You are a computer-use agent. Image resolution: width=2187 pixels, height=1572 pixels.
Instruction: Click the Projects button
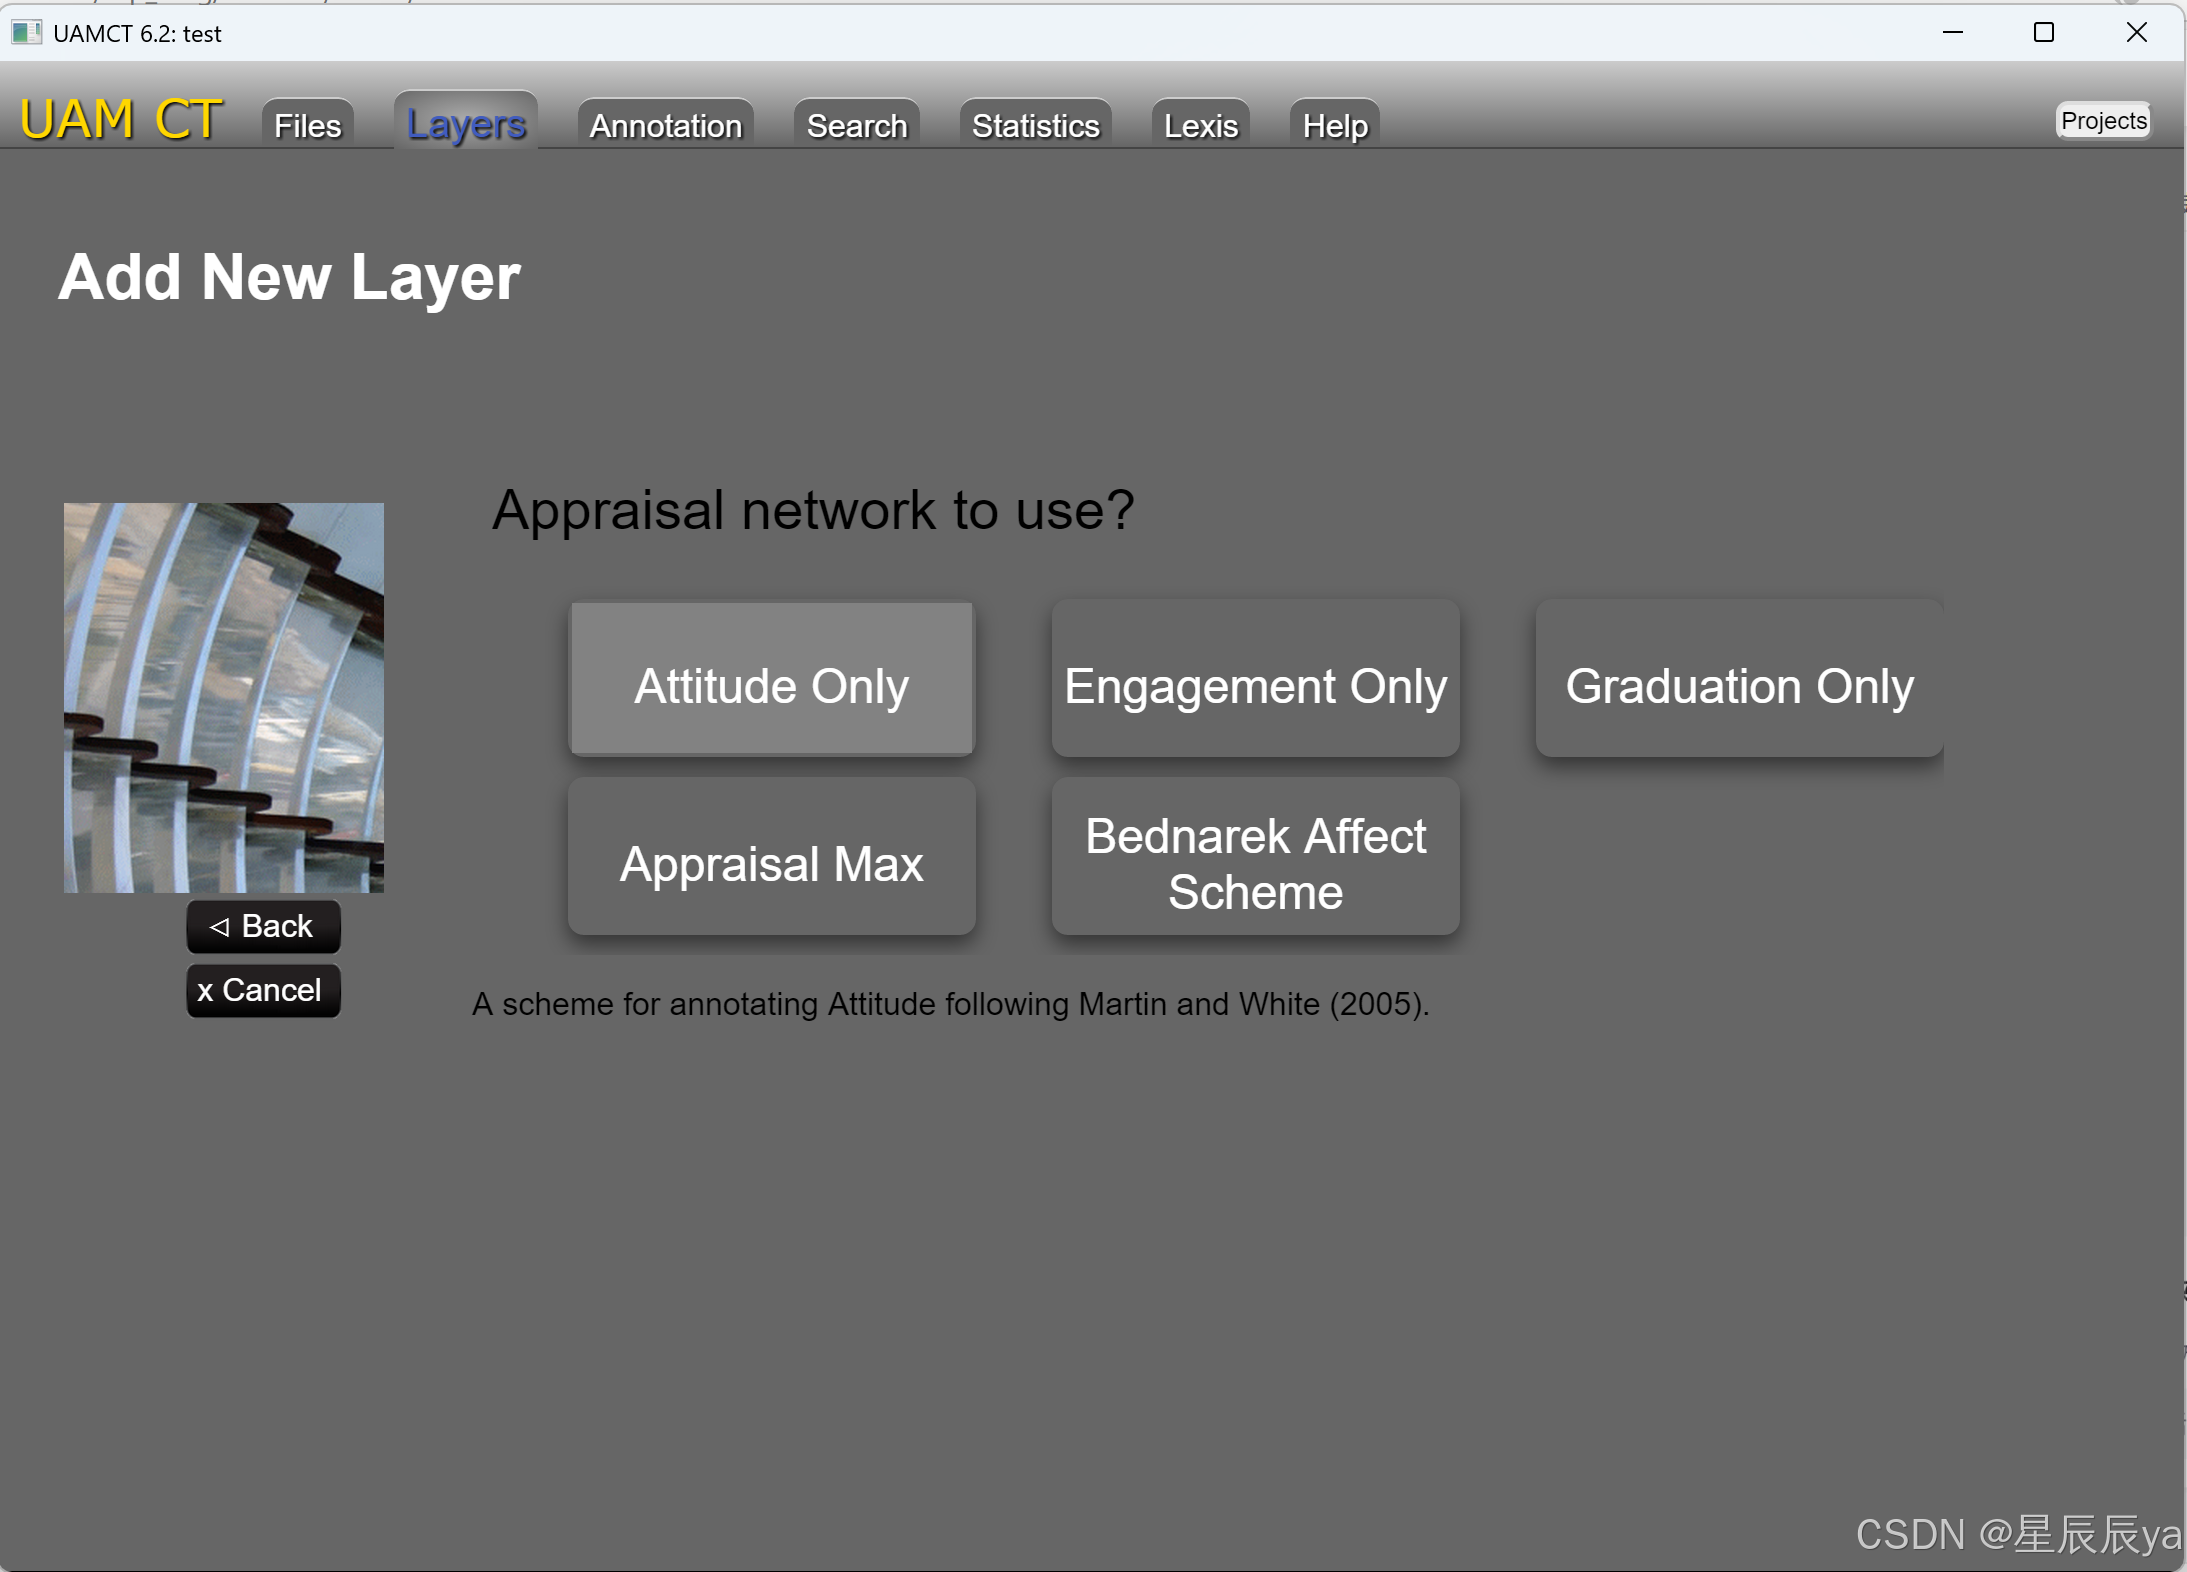point(2103,121)
